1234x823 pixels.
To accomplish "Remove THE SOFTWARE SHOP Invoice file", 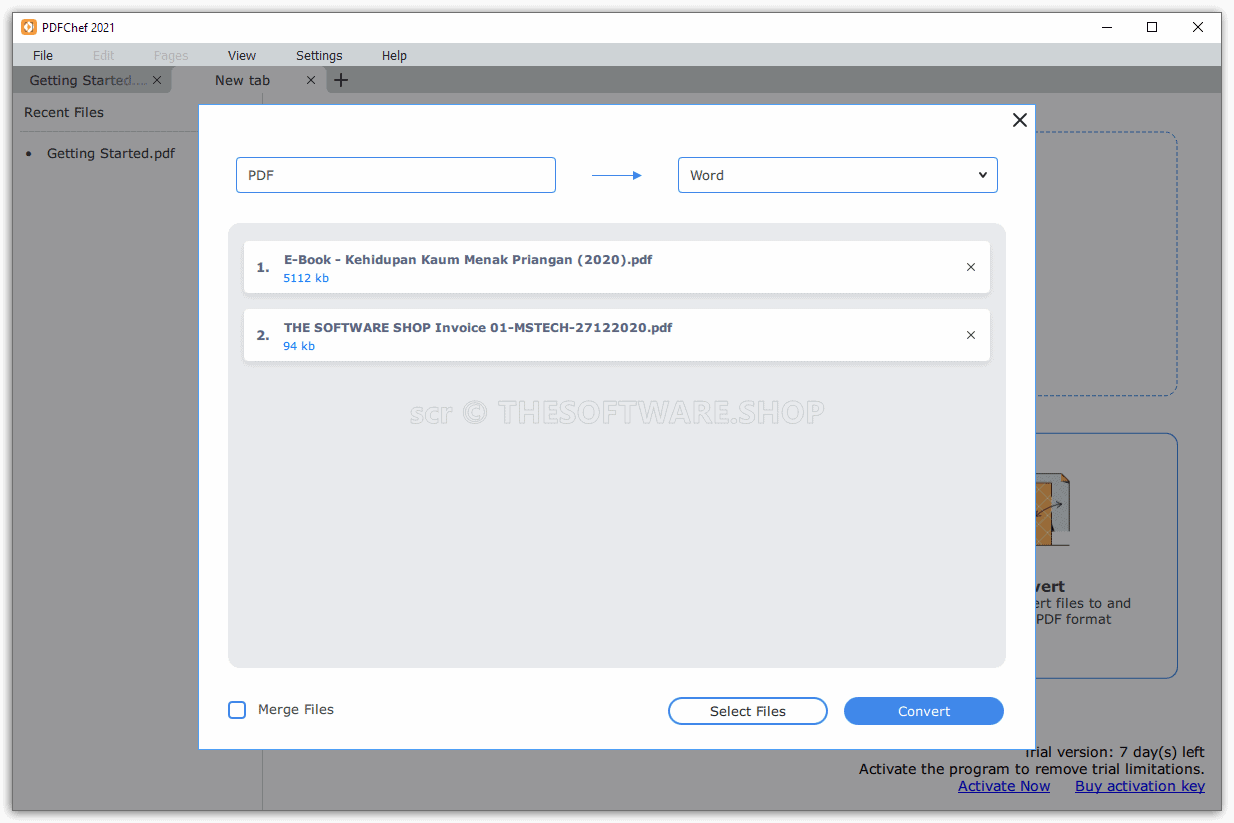I will [x=971, y=335].
